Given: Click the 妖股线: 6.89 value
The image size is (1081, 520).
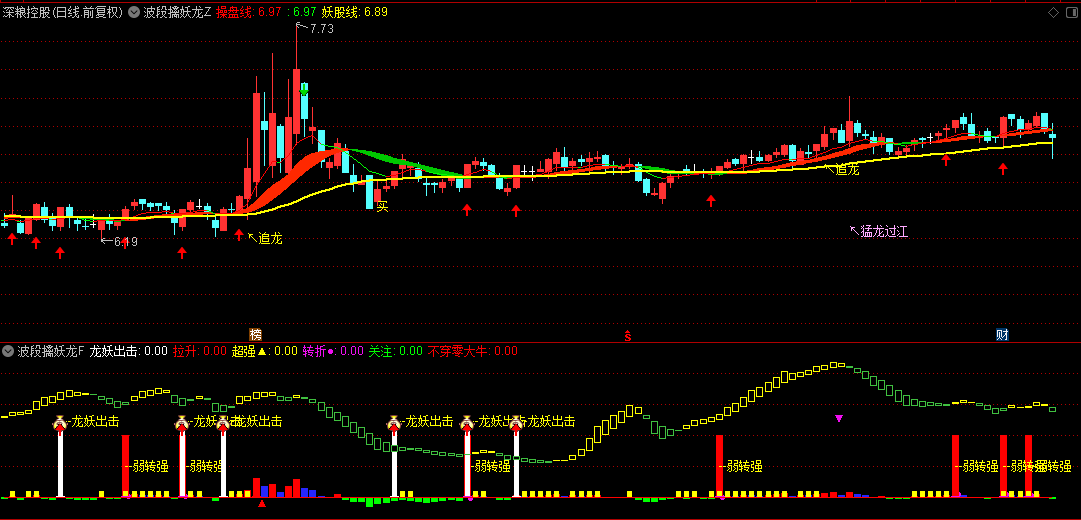Looking at the screenshot, I should pyautogui.click(x=354, y=12).
